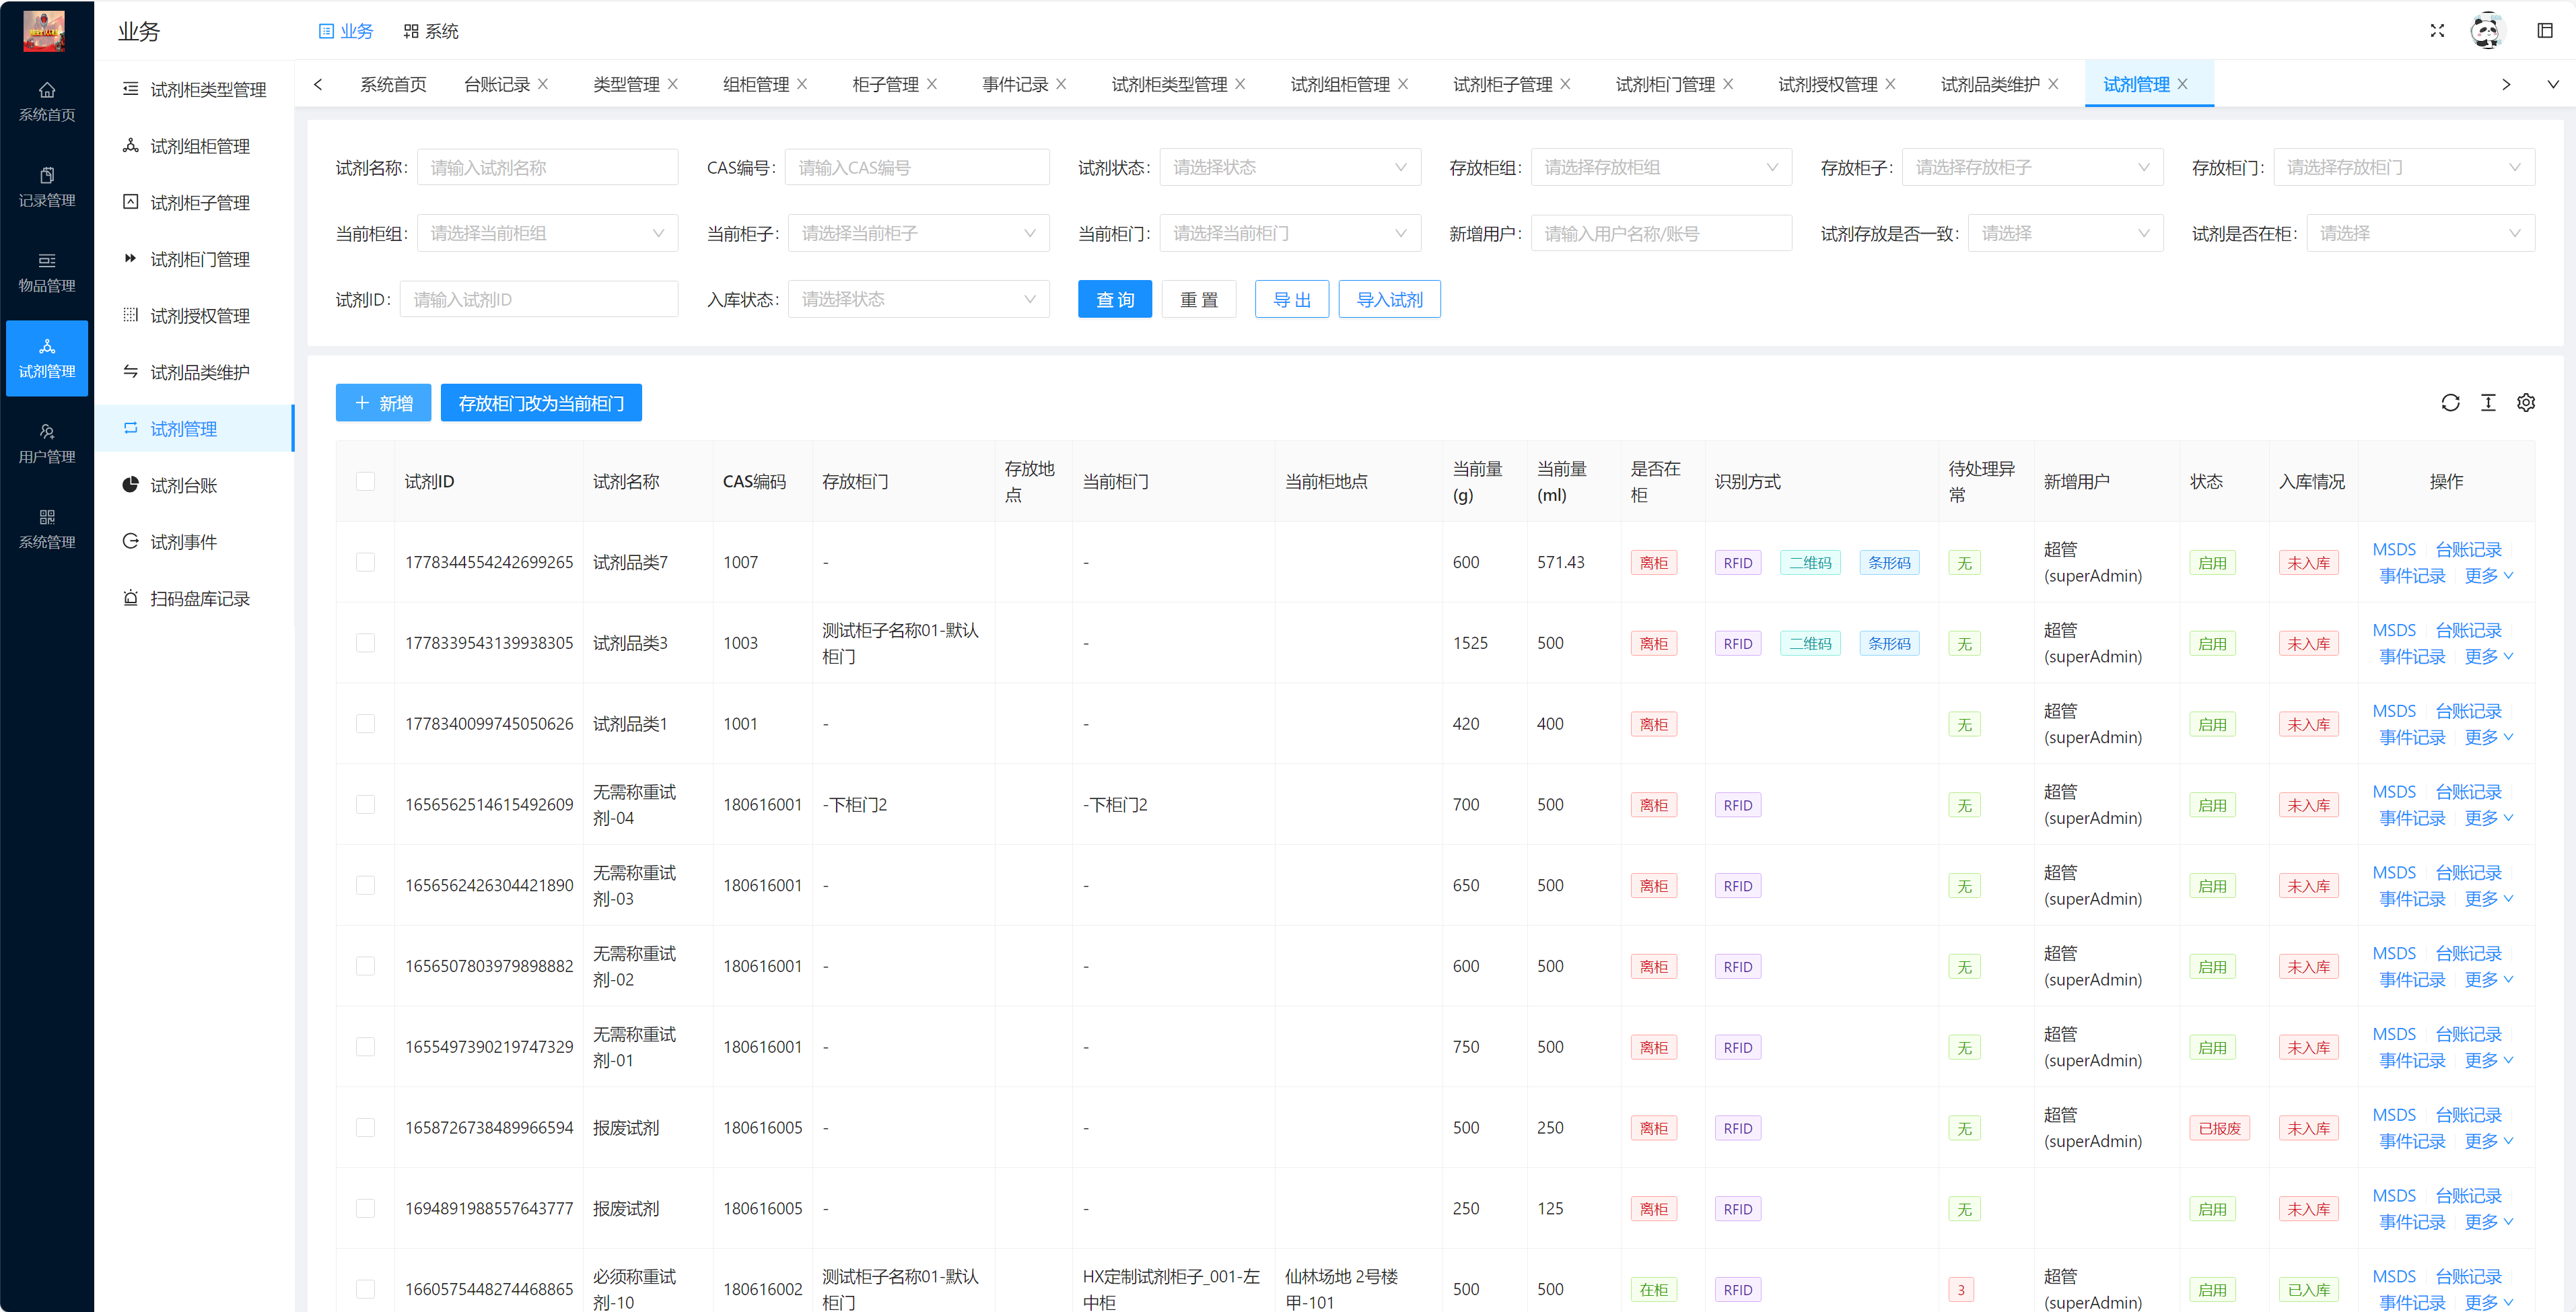The height and width of the screenshot is (1312, 2576).
Task: Check the row with ID 1694891988557643777
Action: 366,1209
